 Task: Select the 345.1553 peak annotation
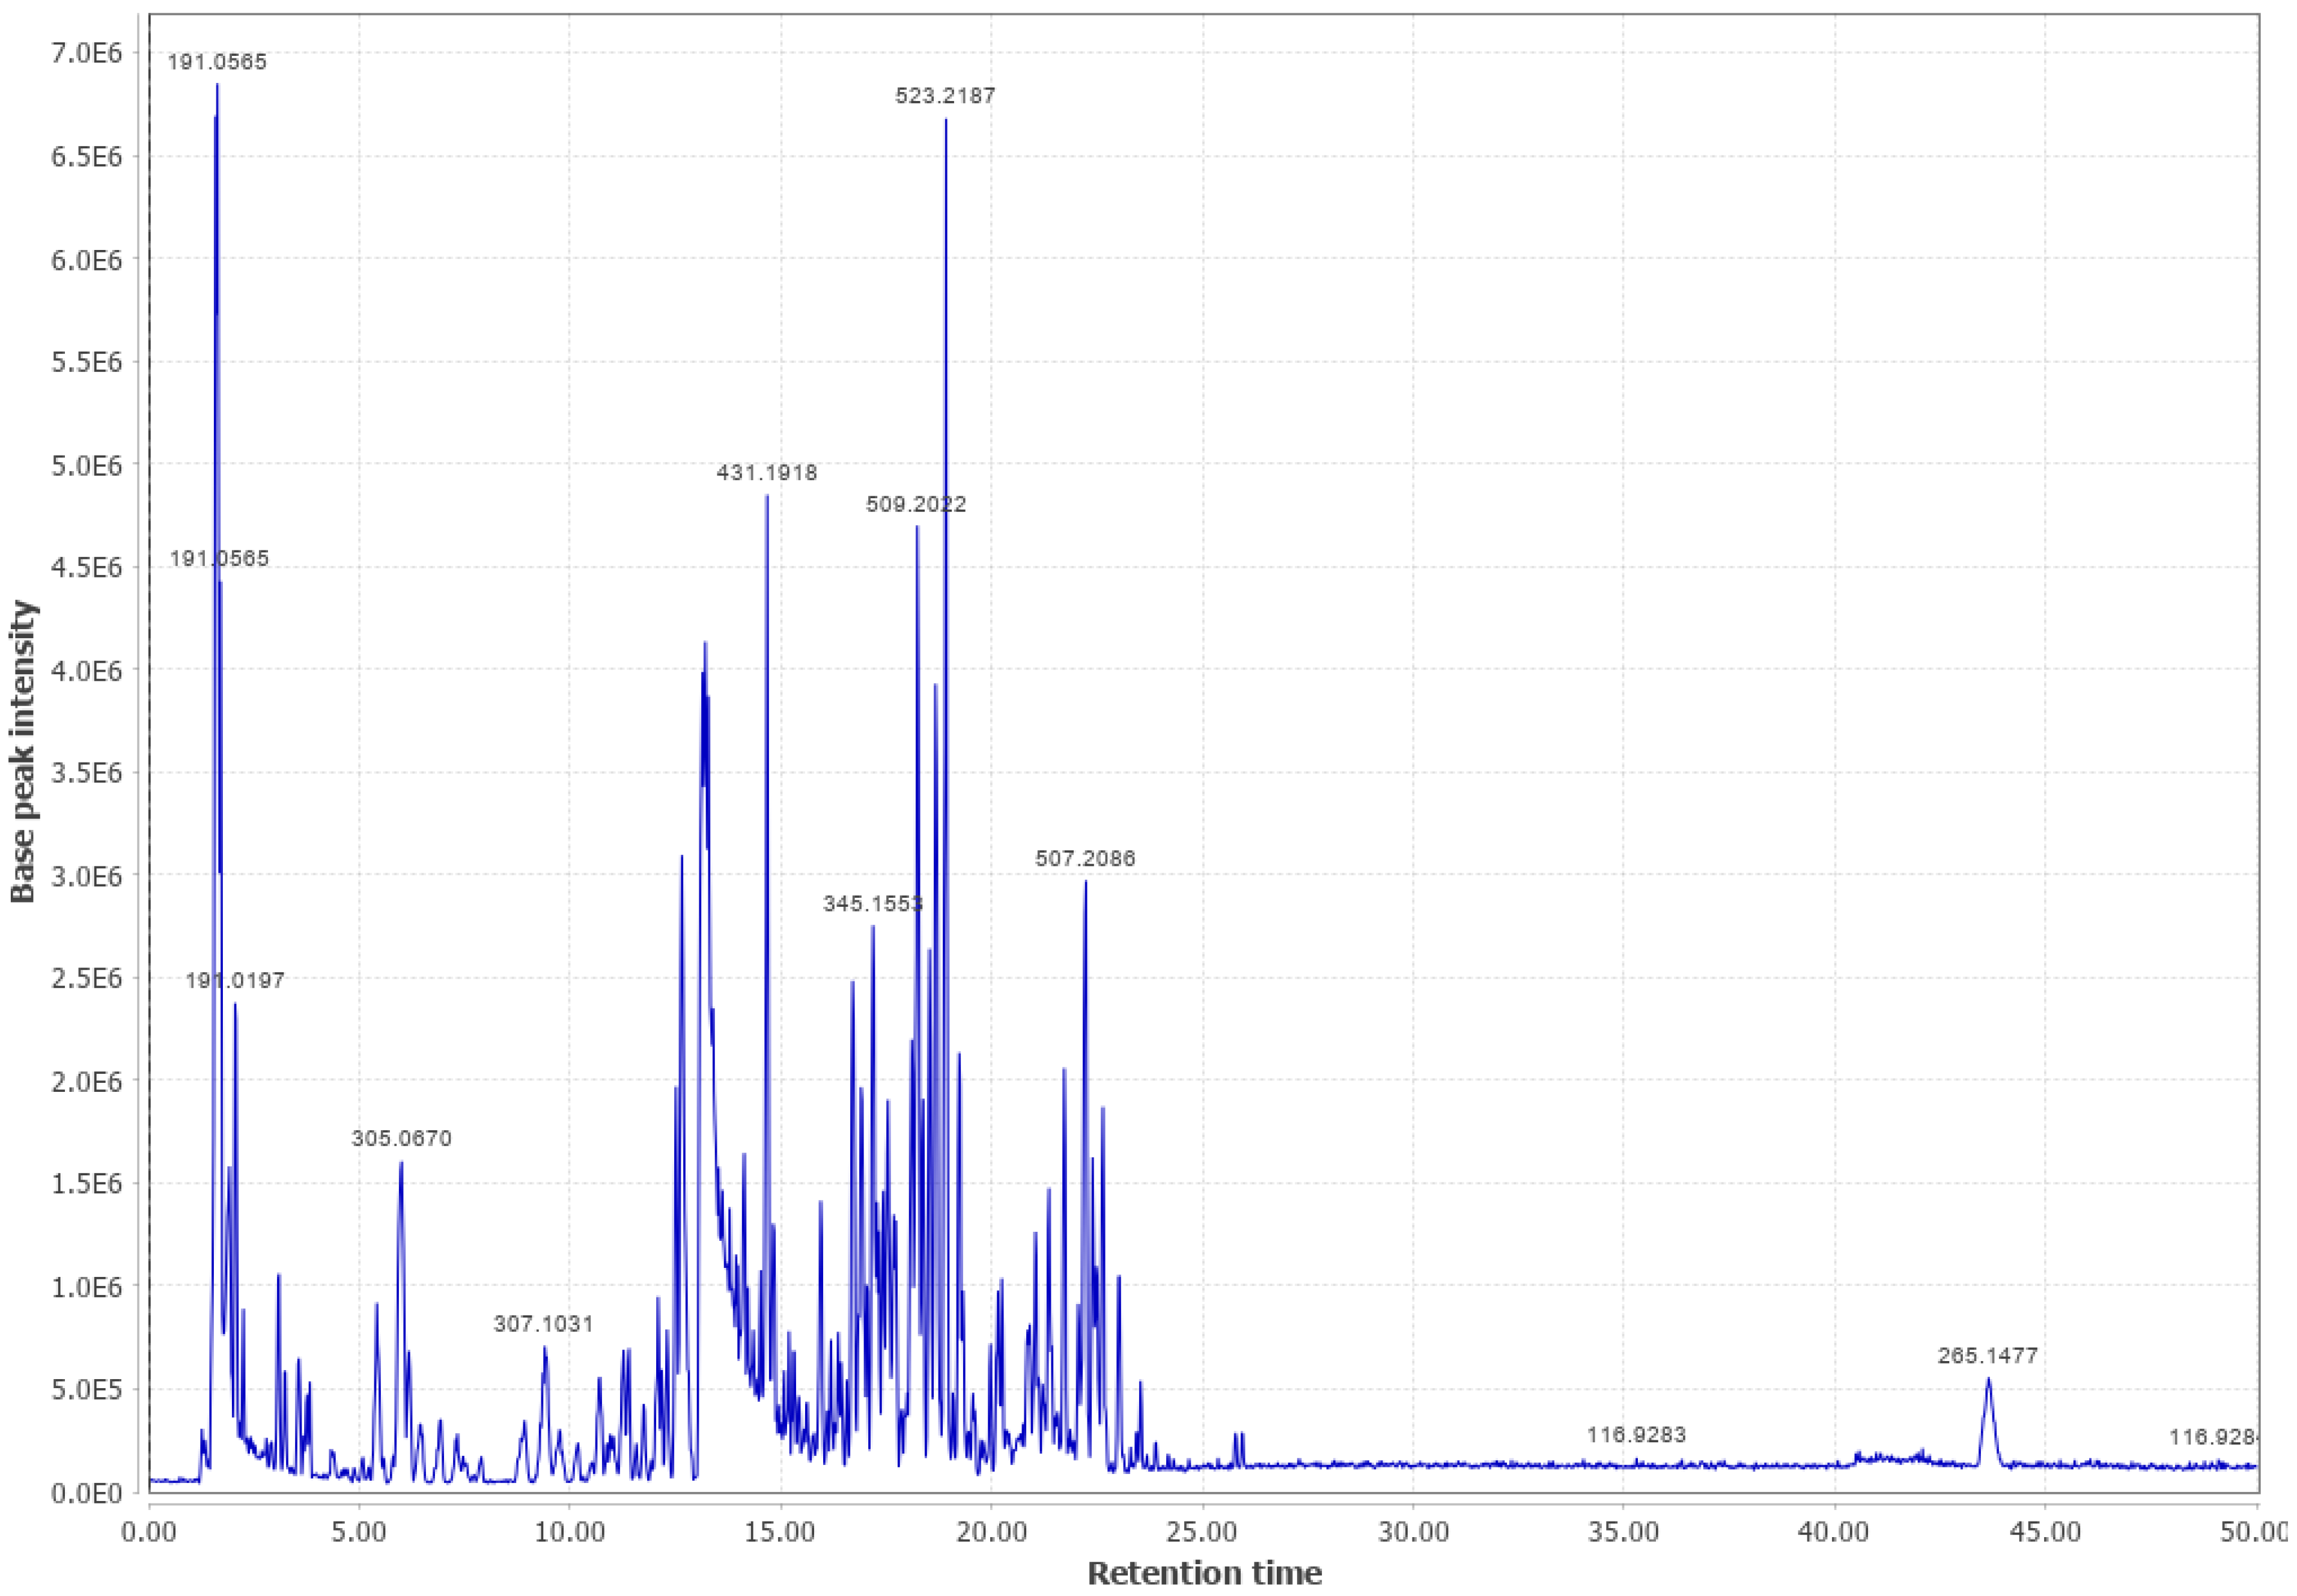pyautogui.click(x=872, y=903)
